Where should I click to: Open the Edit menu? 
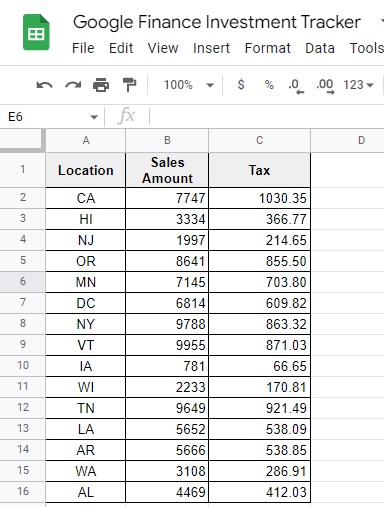pos(121,48)
